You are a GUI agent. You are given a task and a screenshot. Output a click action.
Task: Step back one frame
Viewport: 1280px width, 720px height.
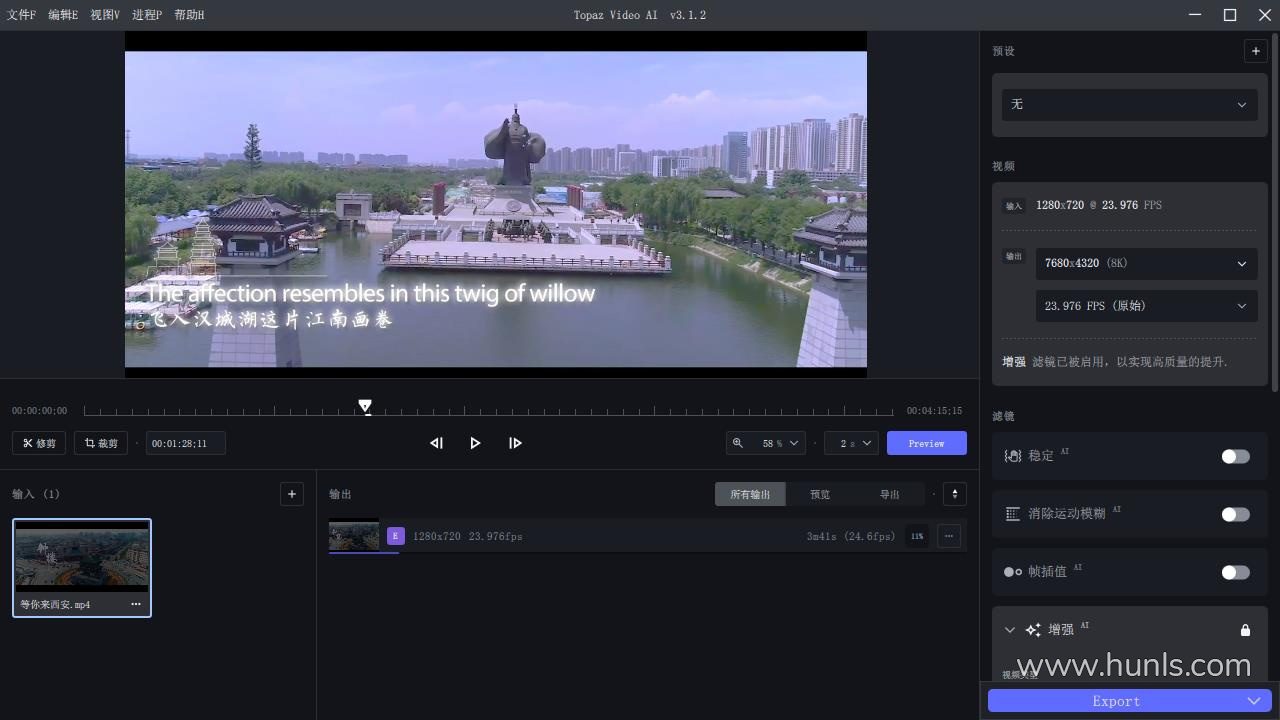(436, 443)
